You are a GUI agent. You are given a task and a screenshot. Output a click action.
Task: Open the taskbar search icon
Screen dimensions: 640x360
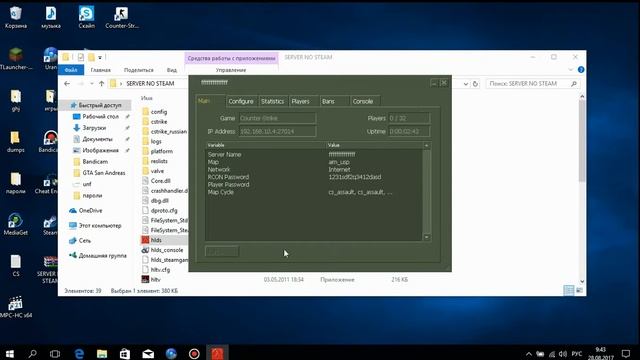point(32,353)
